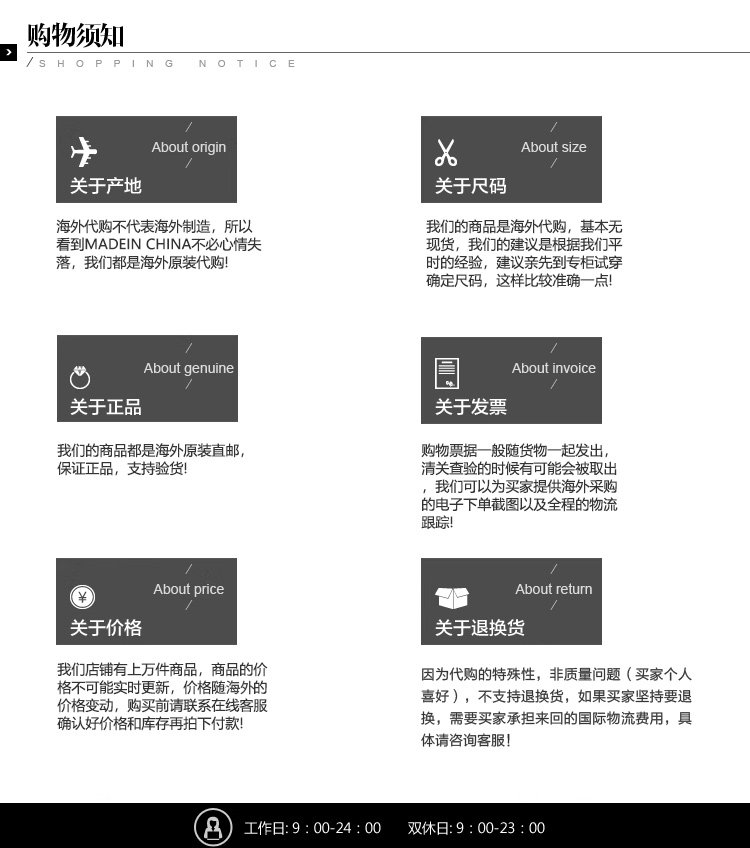Click the About genuine label

point(189,368)
